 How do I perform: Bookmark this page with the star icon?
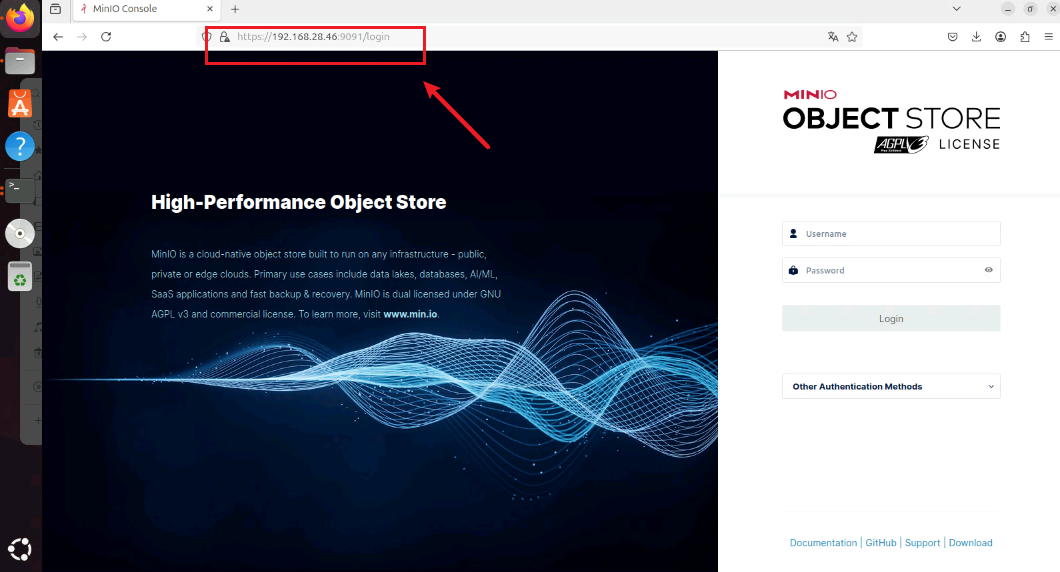[852, 37]
